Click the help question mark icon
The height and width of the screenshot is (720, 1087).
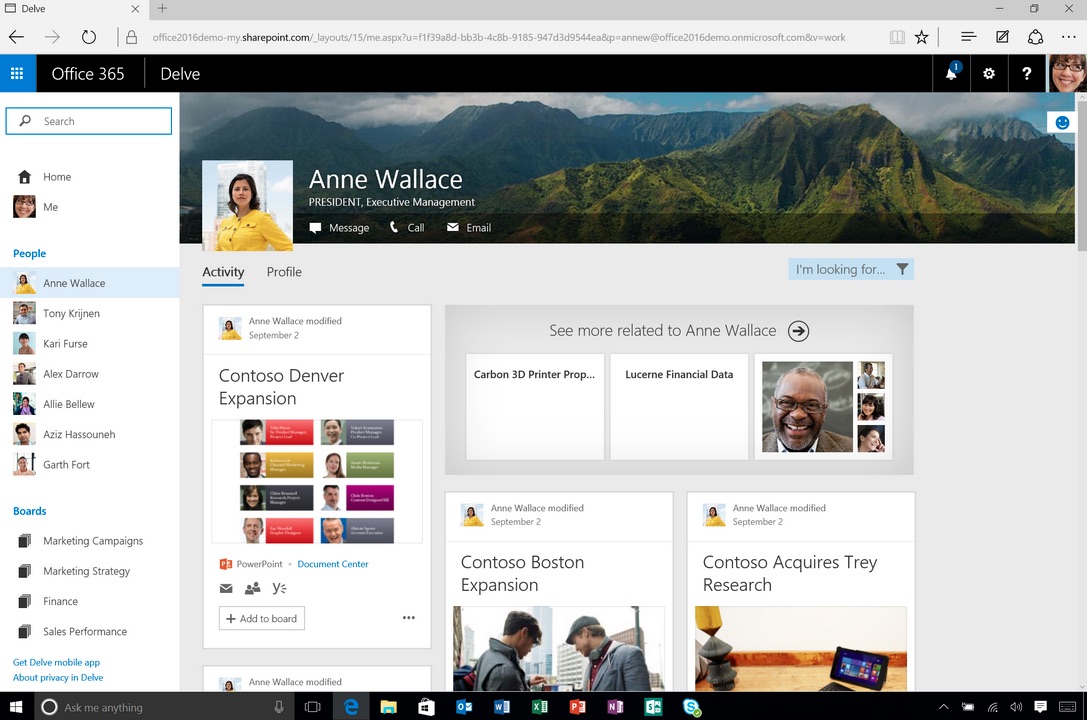(1027, 73)
